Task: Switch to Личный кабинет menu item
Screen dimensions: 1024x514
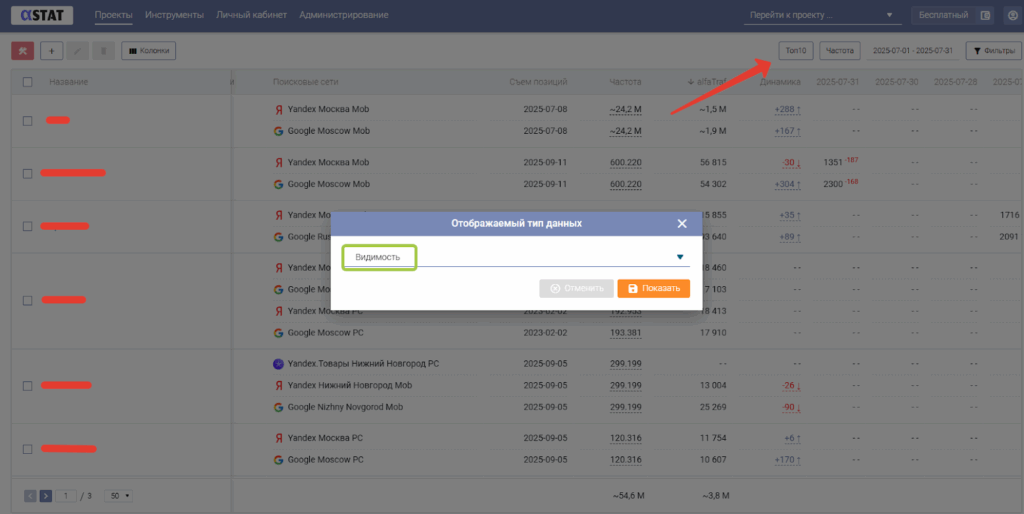Action: point(251,15)
